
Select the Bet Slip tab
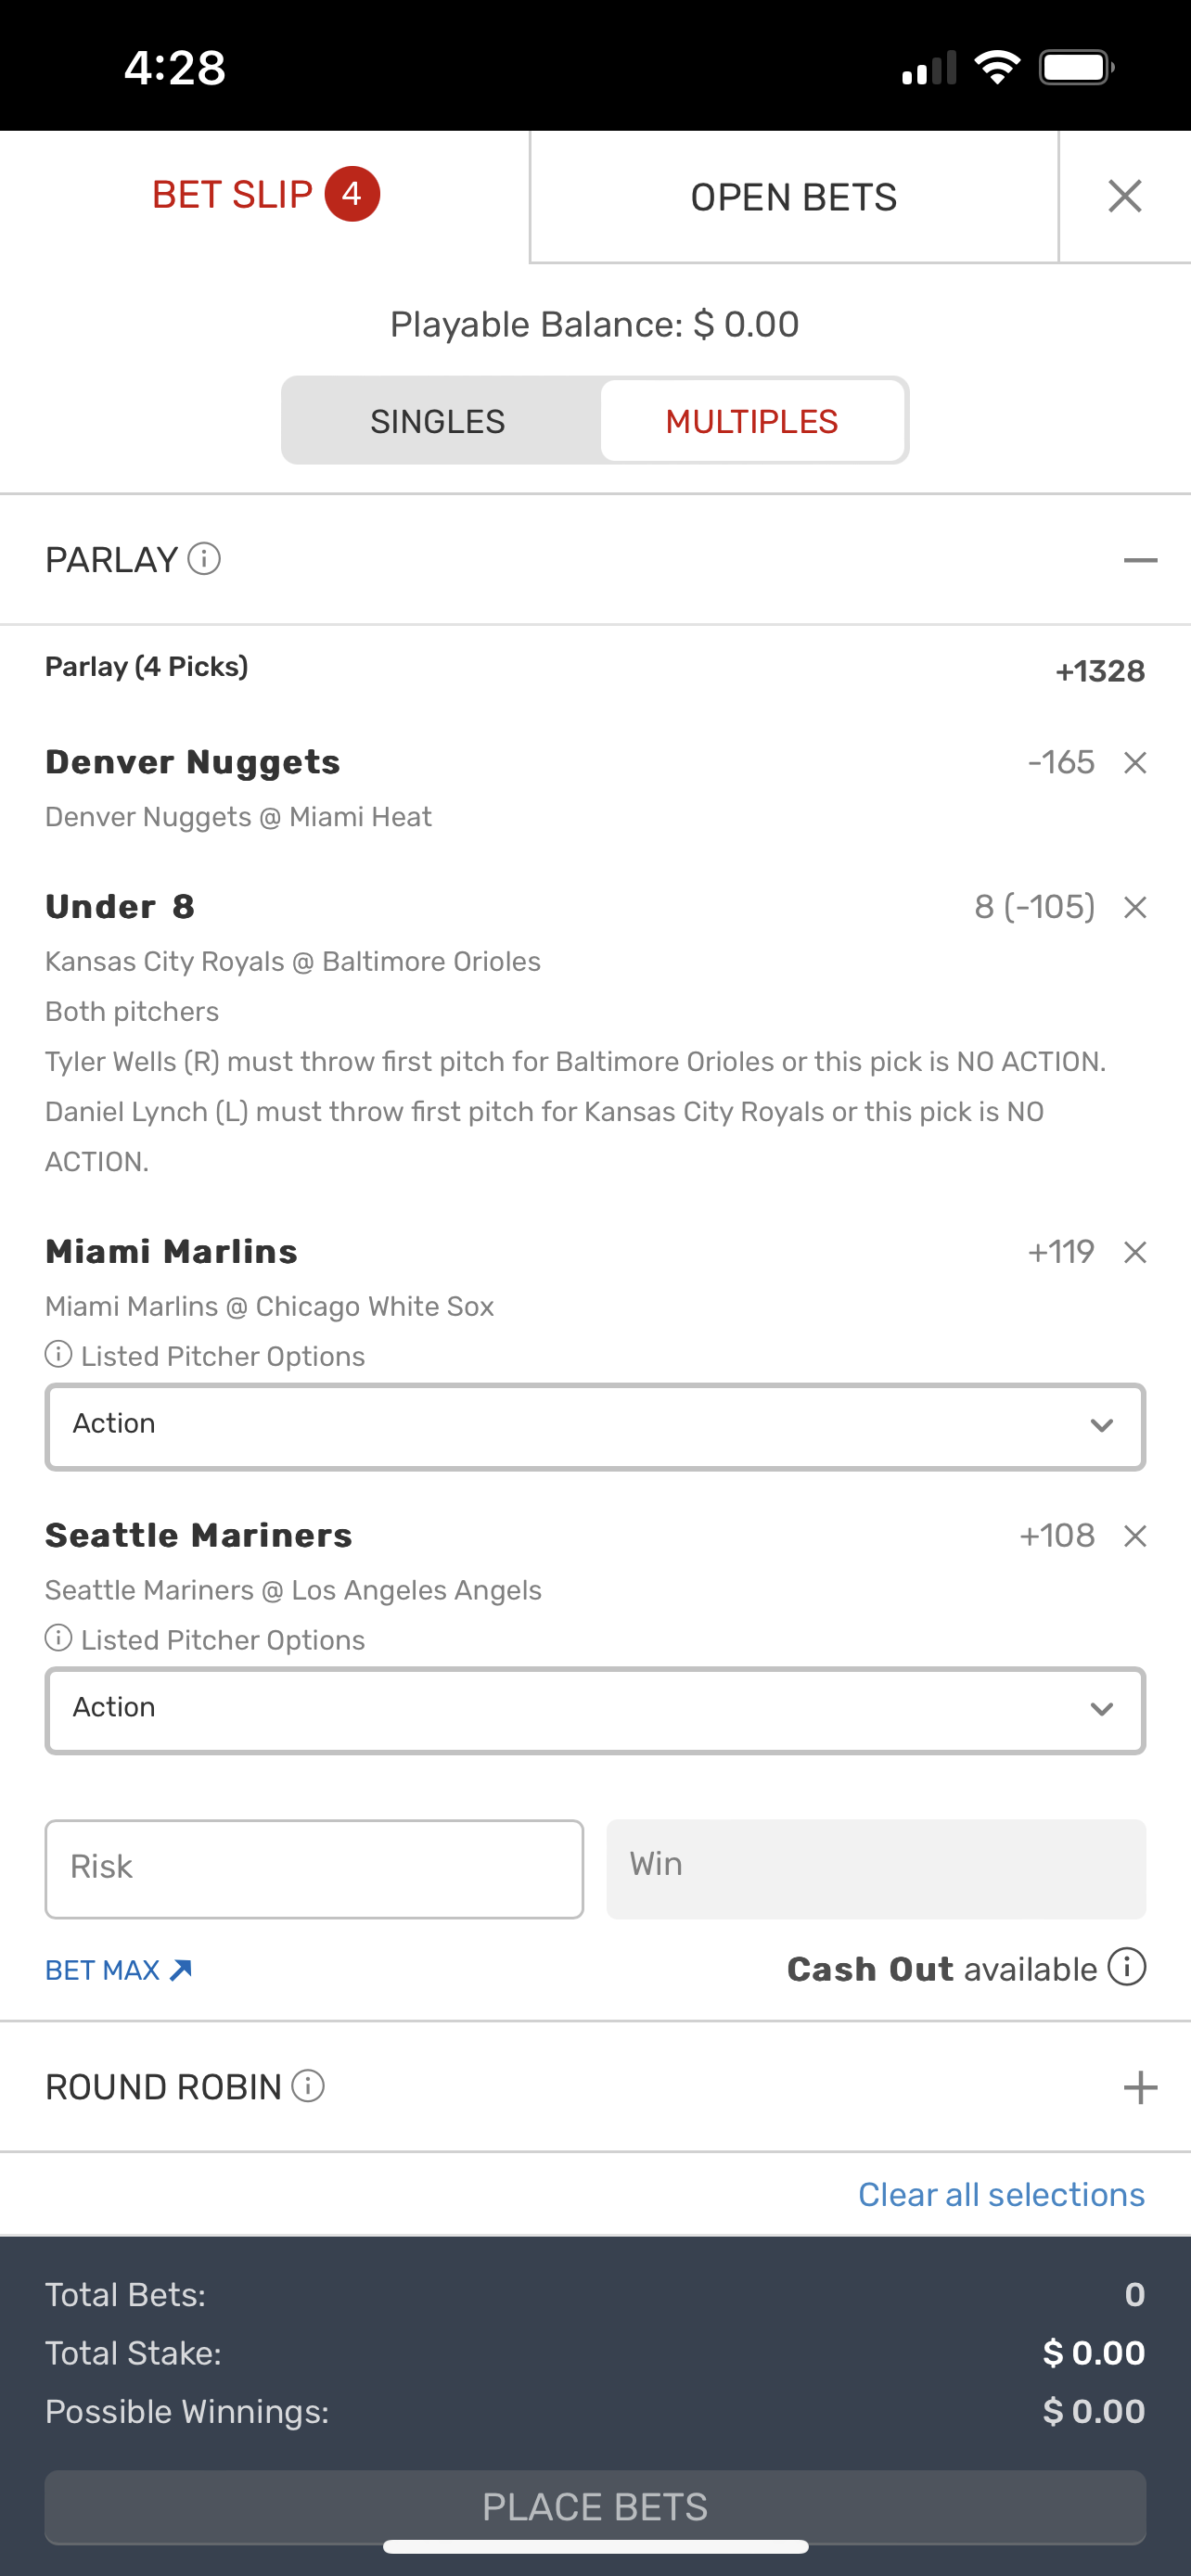tap(264, 195)
